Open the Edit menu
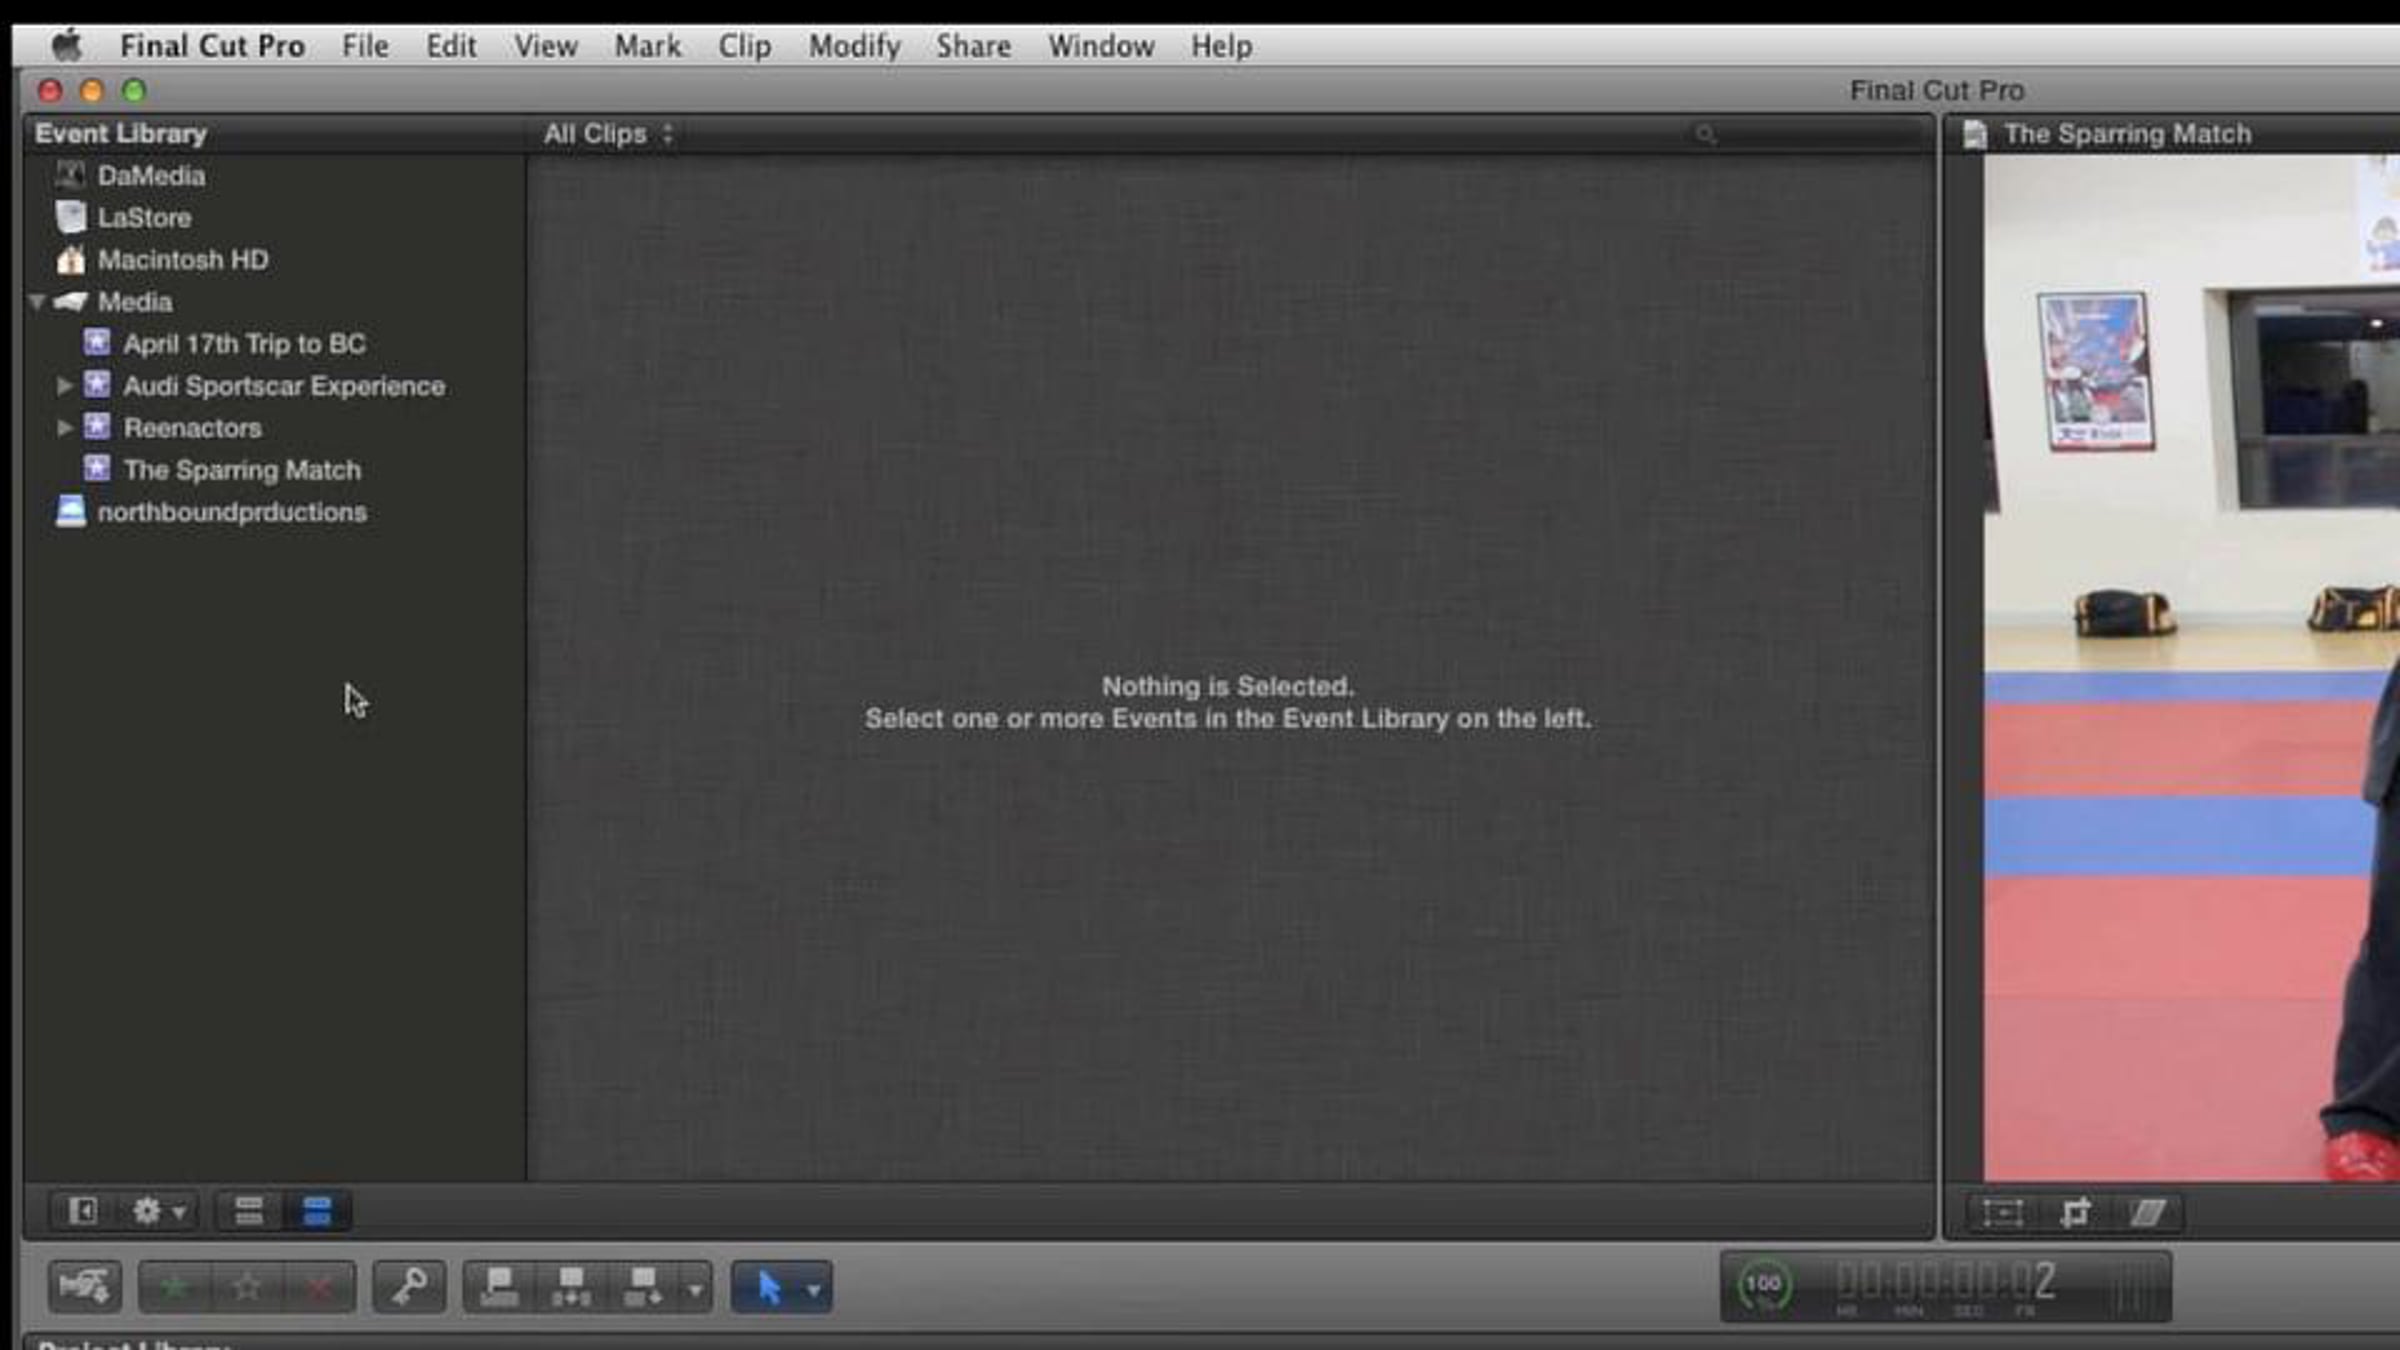 (451, 46)
